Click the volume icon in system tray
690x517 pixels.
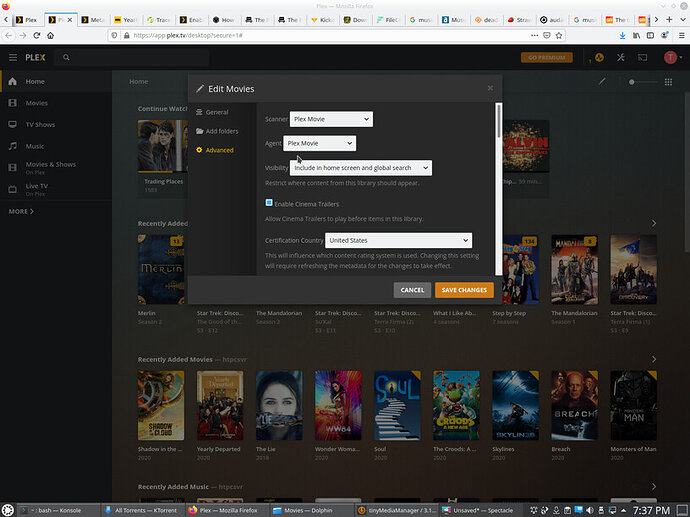pyautogui.click(x=590, y=510)
